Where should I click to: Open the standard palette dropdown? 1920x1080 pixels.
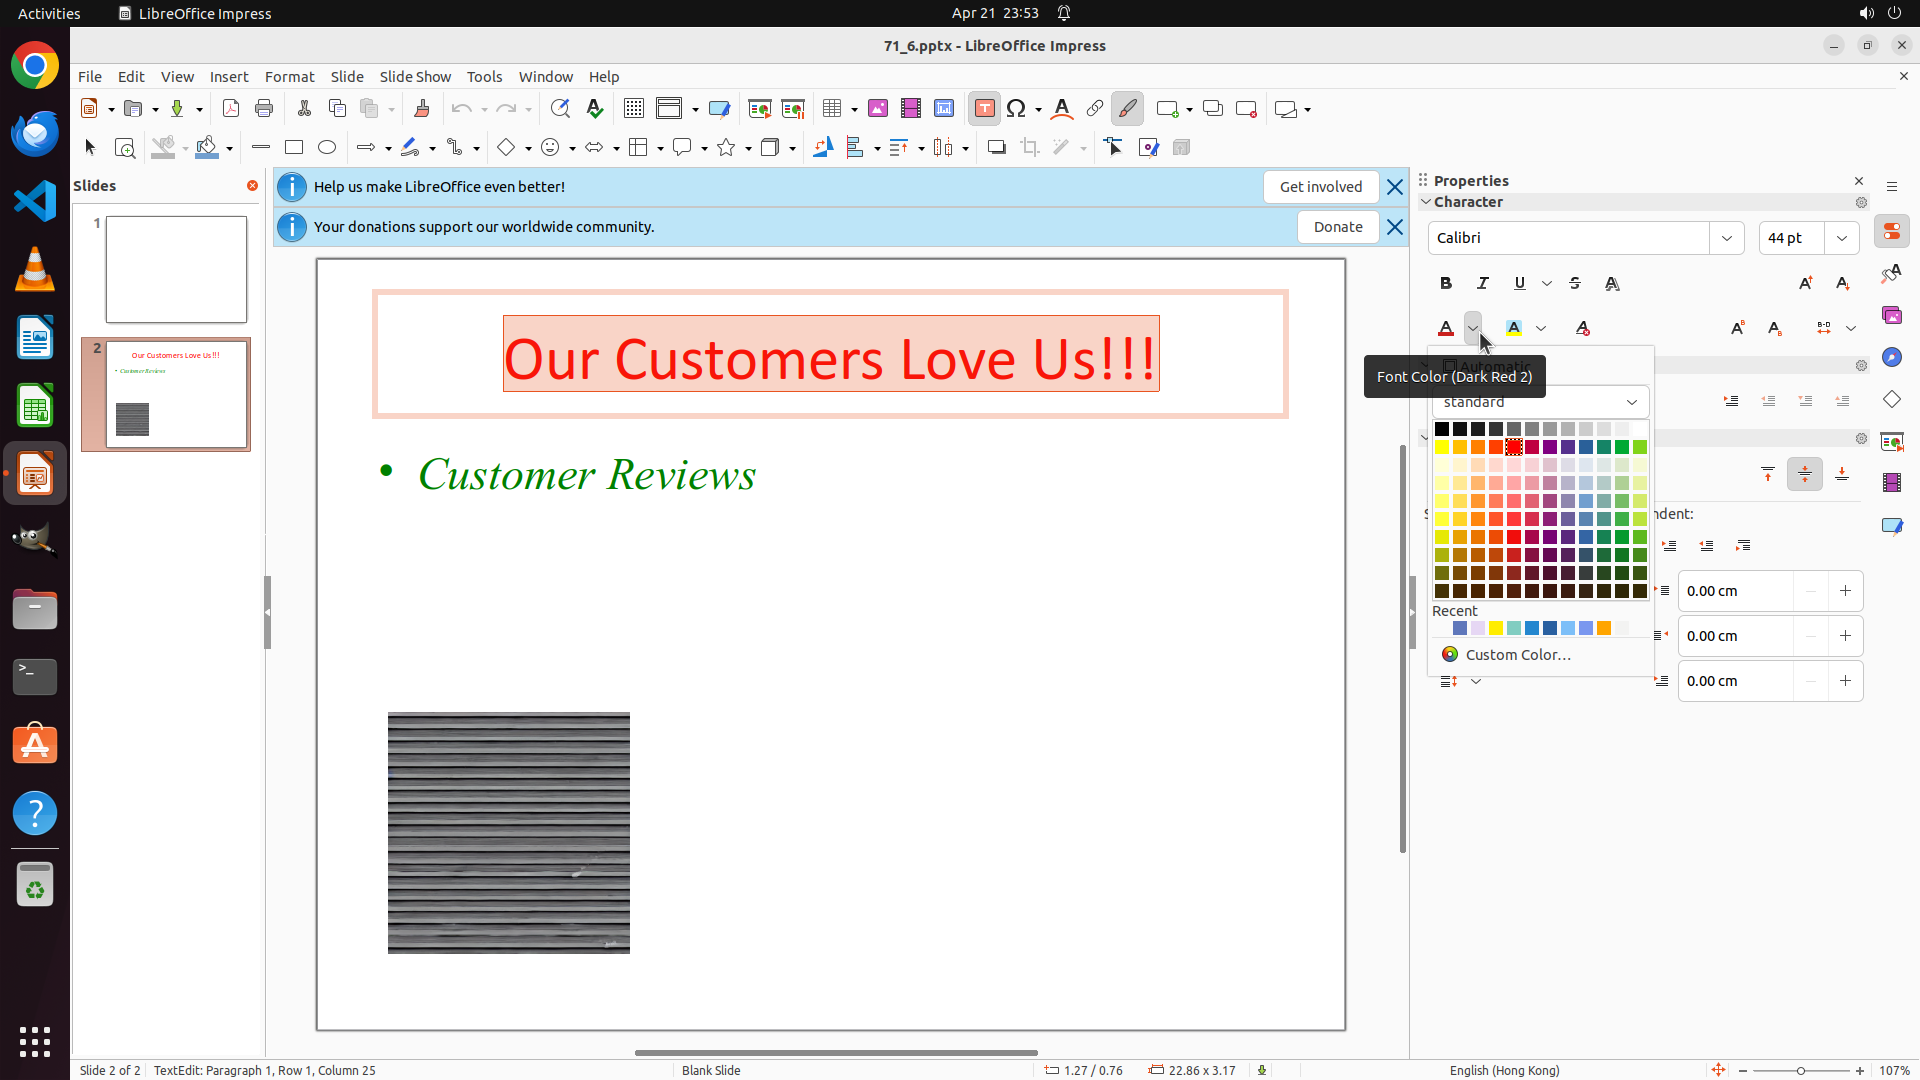pyautogui.click(x=1631, y=402)
